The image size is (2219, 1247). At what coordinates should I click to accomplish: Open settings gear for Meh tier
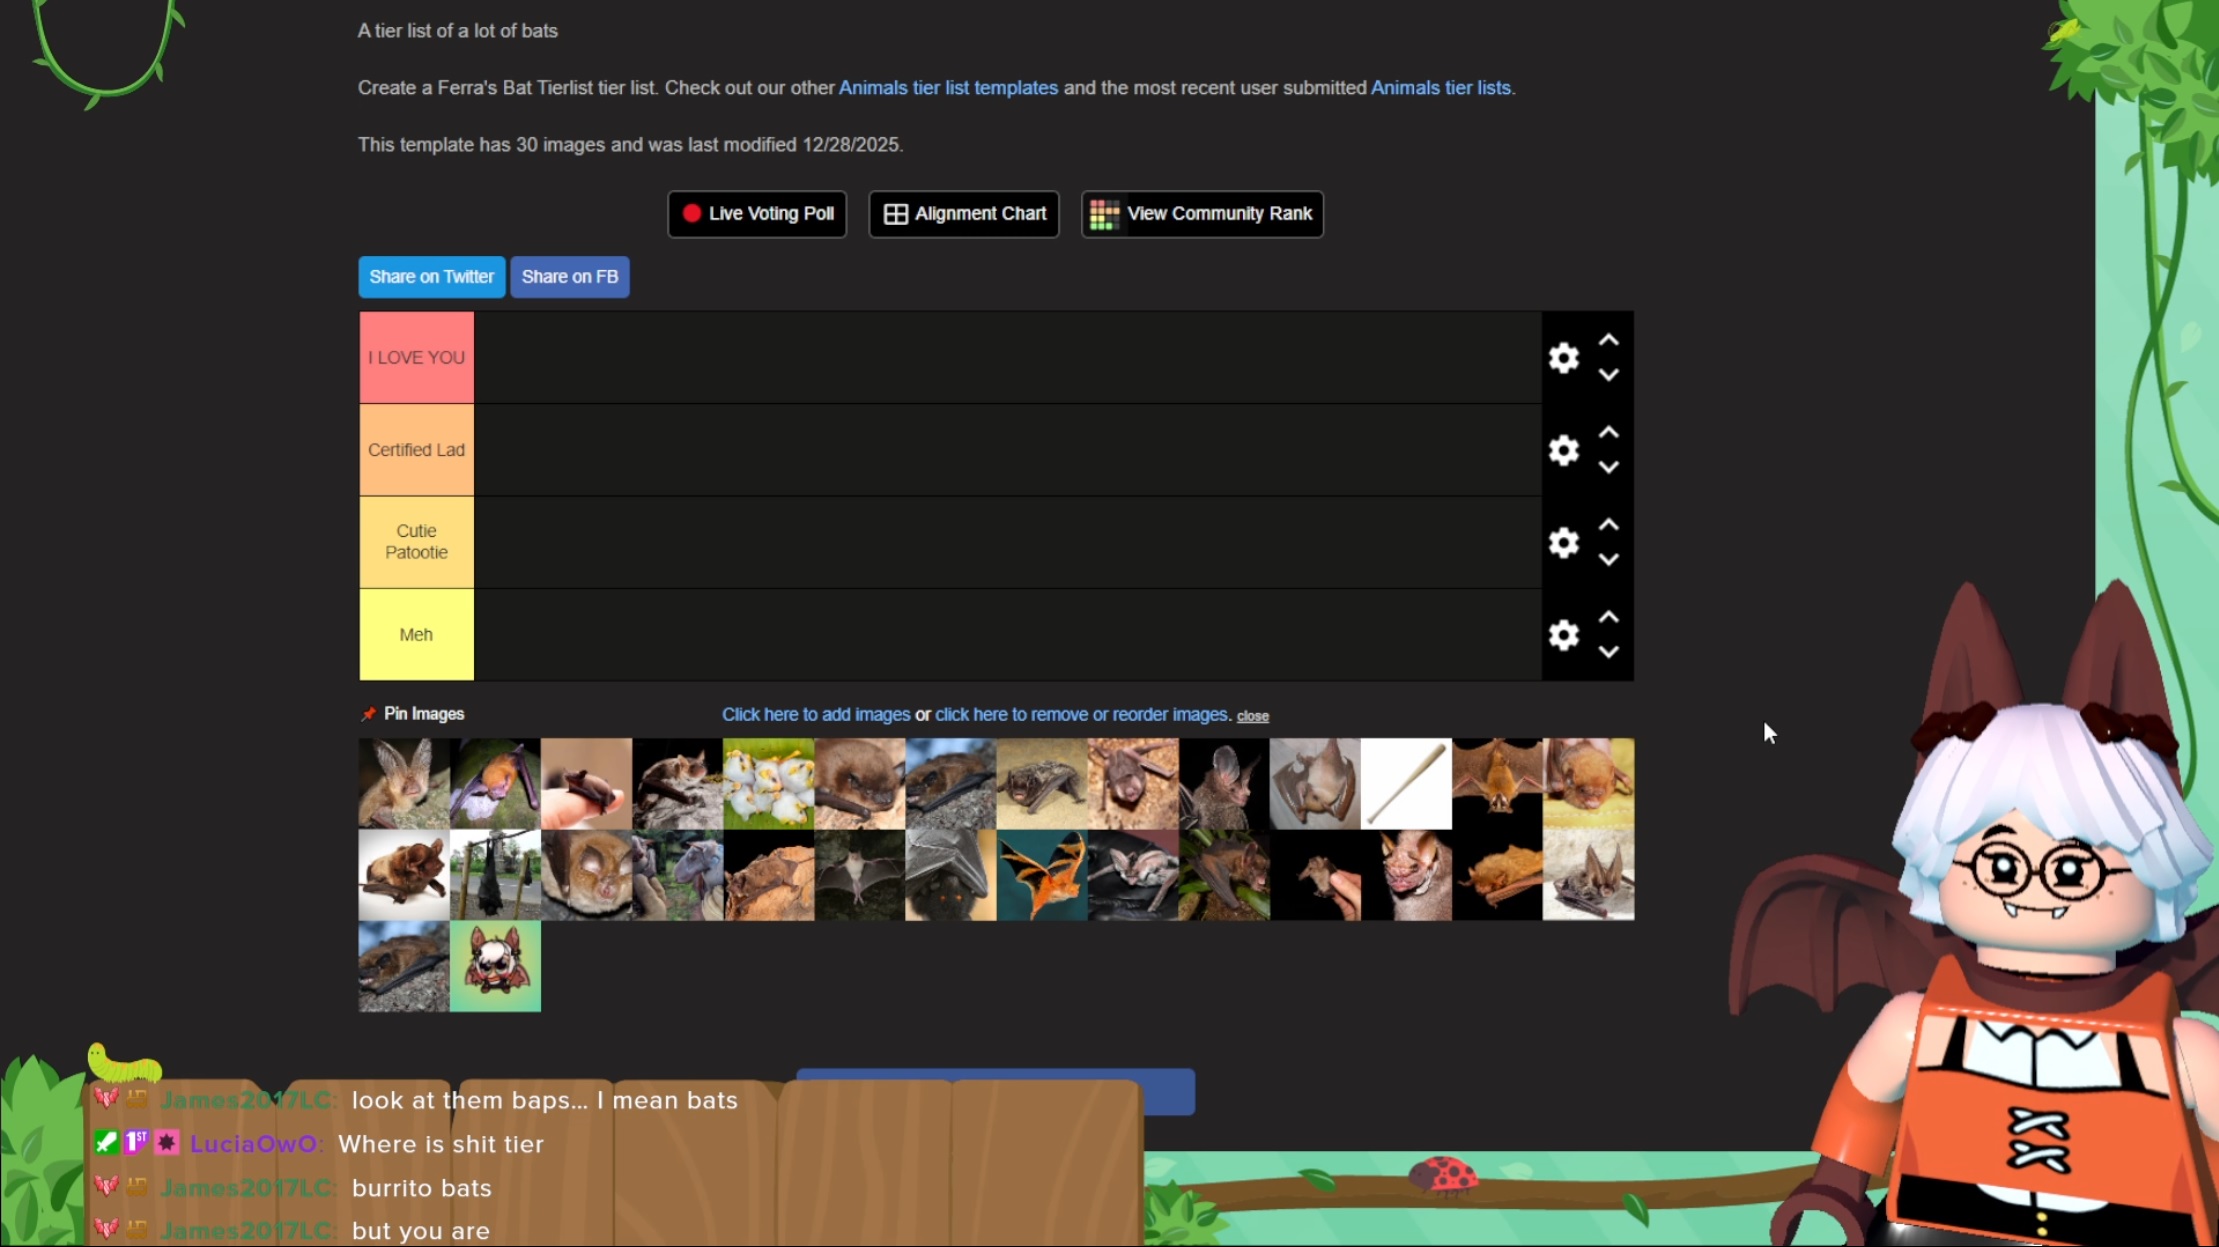pos(1563,635)
